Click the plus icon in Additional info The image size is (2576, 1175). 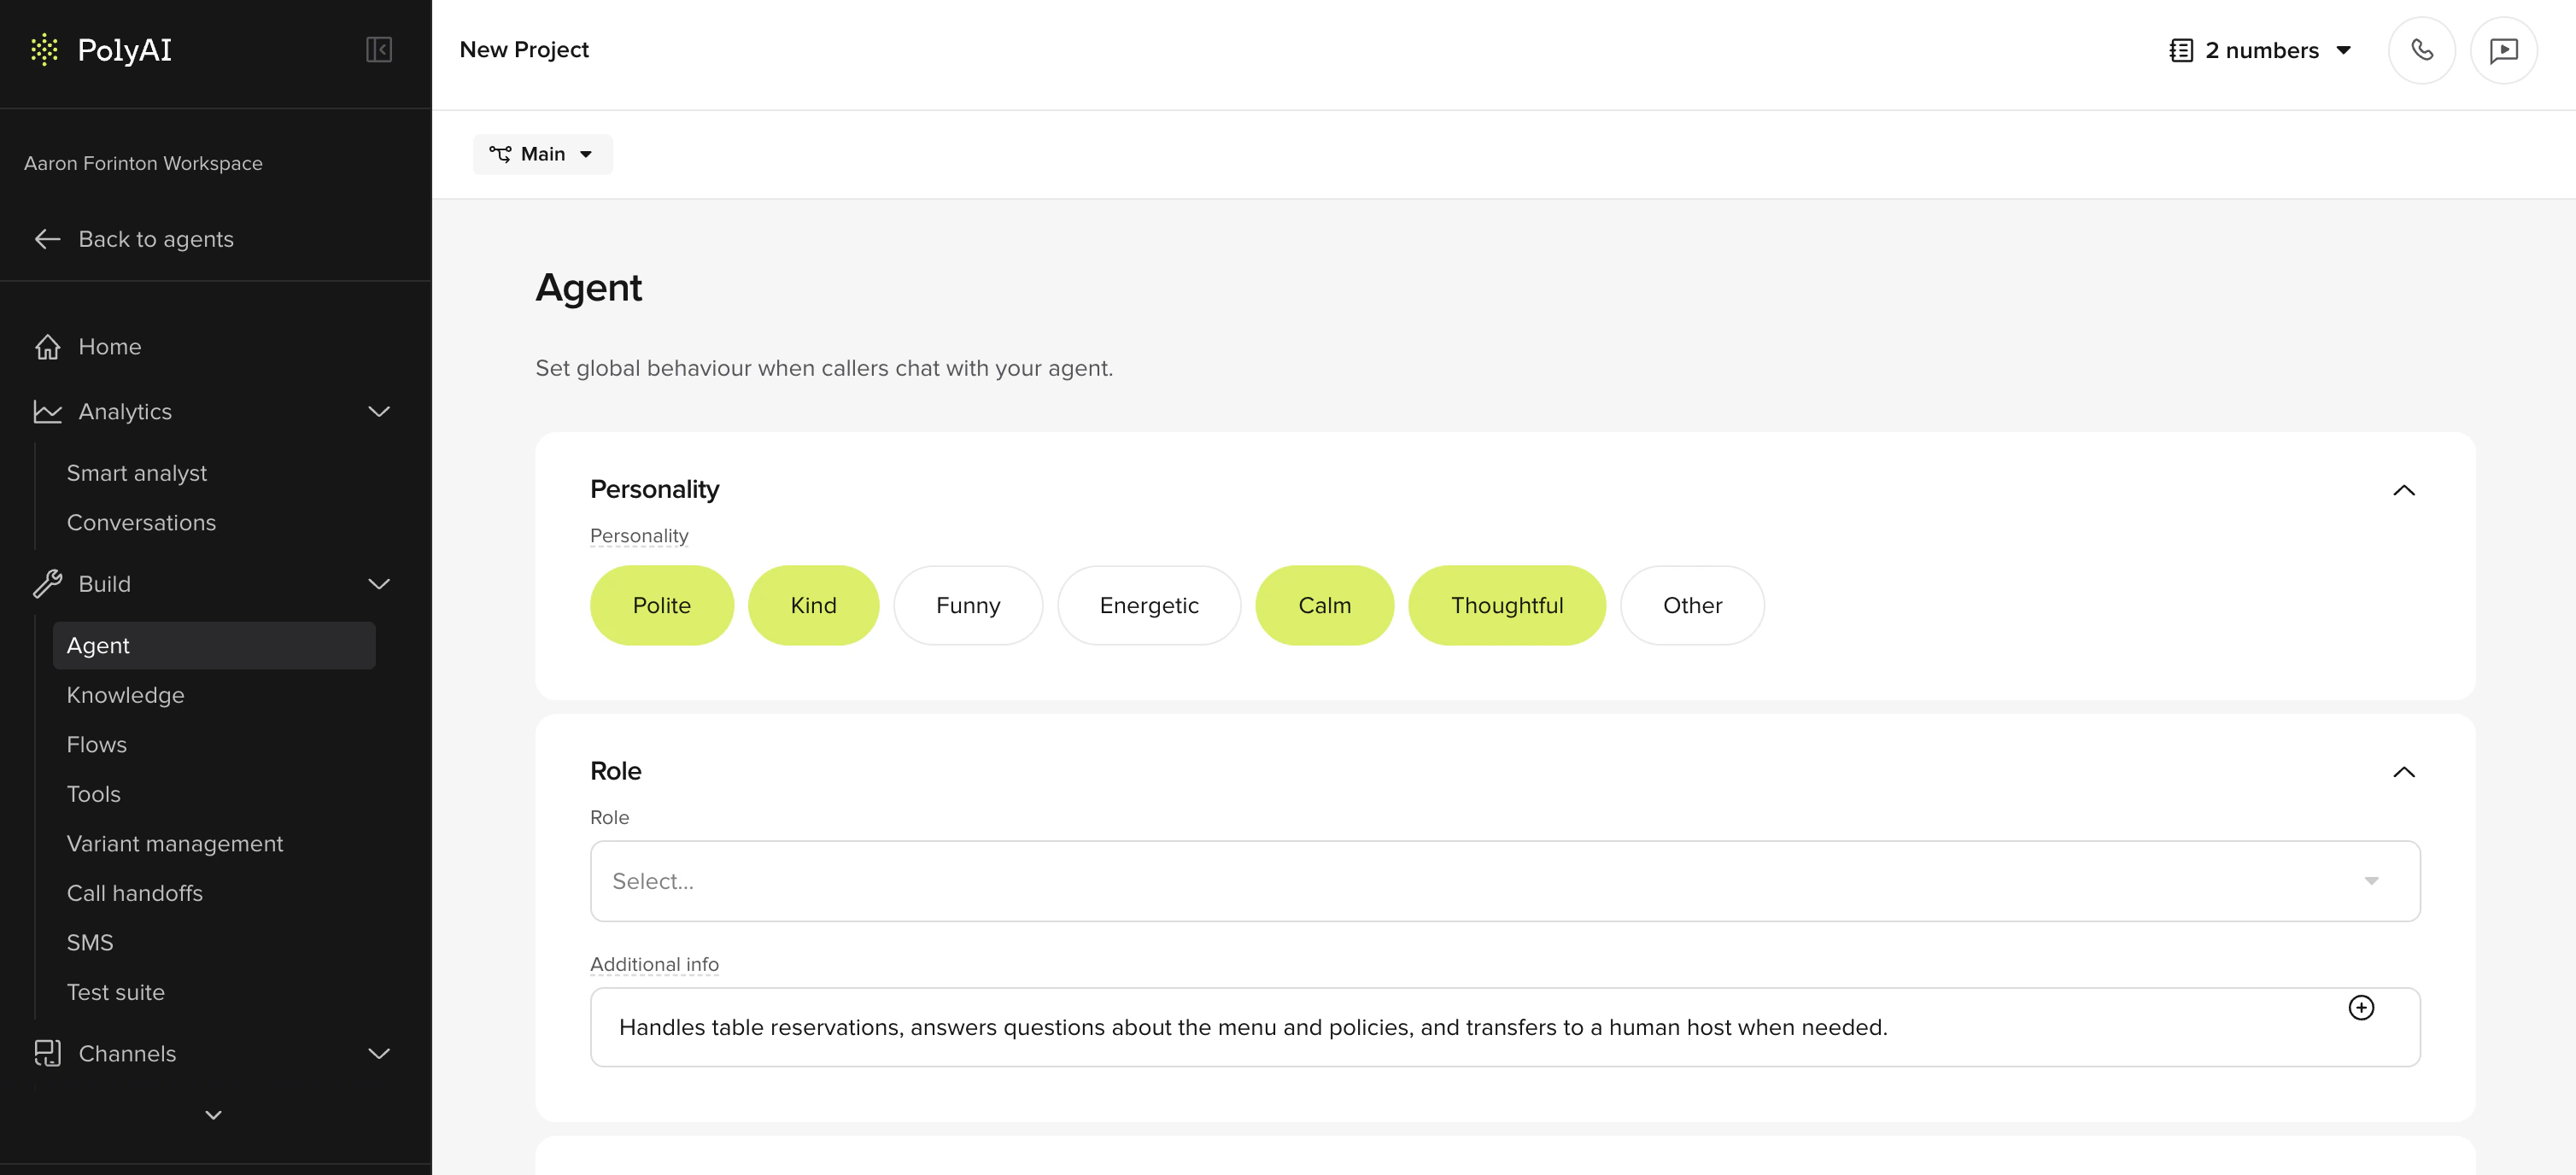point(2360,1007)
